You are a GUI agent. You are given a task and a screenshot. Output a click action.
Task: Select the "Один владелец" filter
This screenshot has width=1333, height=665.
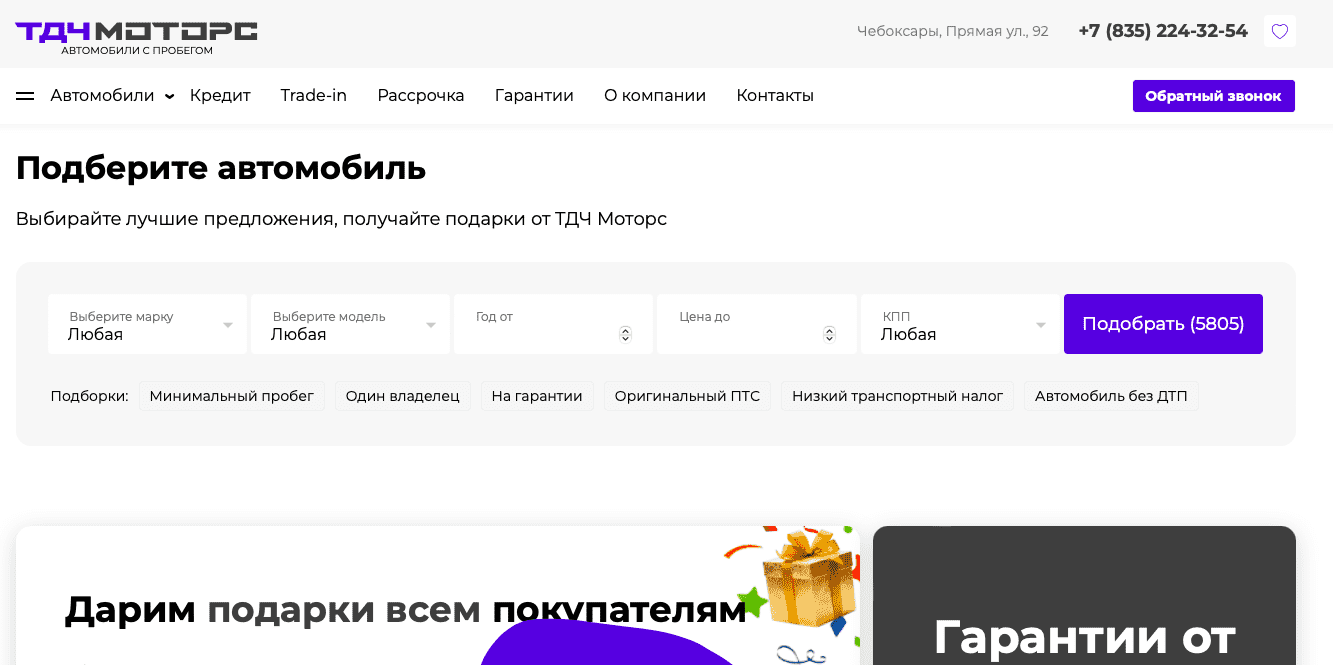402,396
